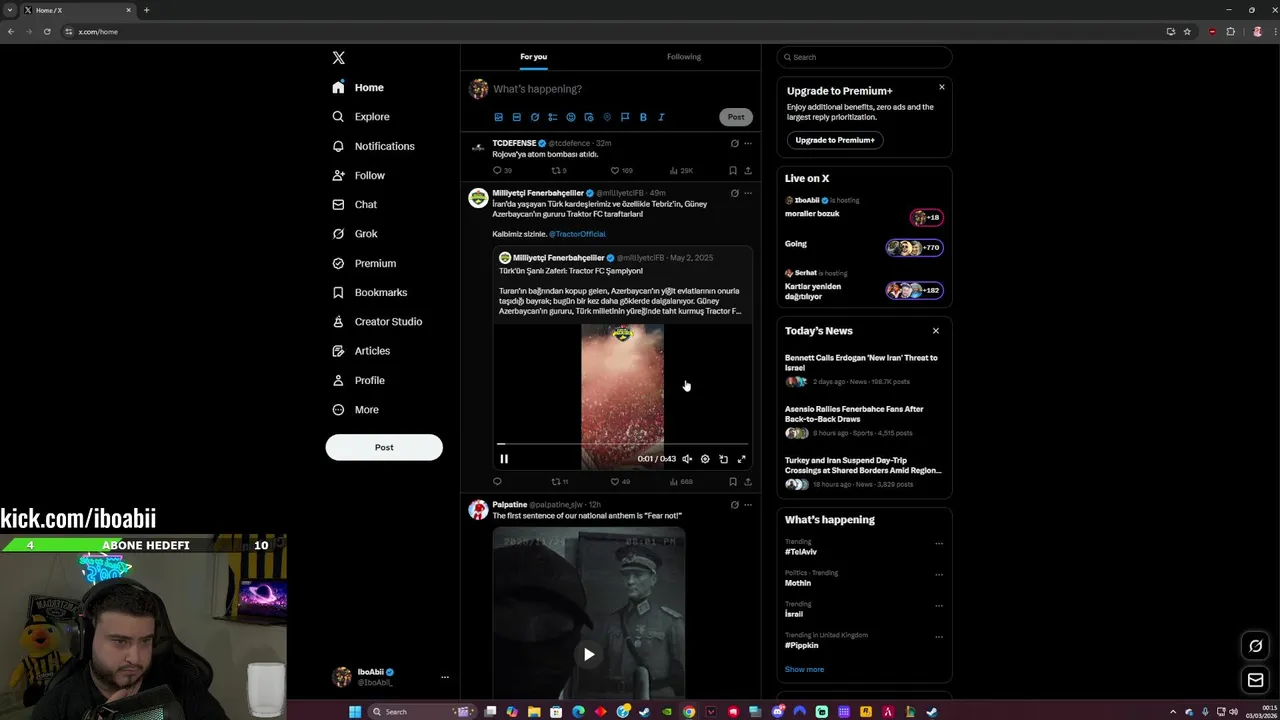
Task: Tag location in post composer
Action: coord(606,117)
